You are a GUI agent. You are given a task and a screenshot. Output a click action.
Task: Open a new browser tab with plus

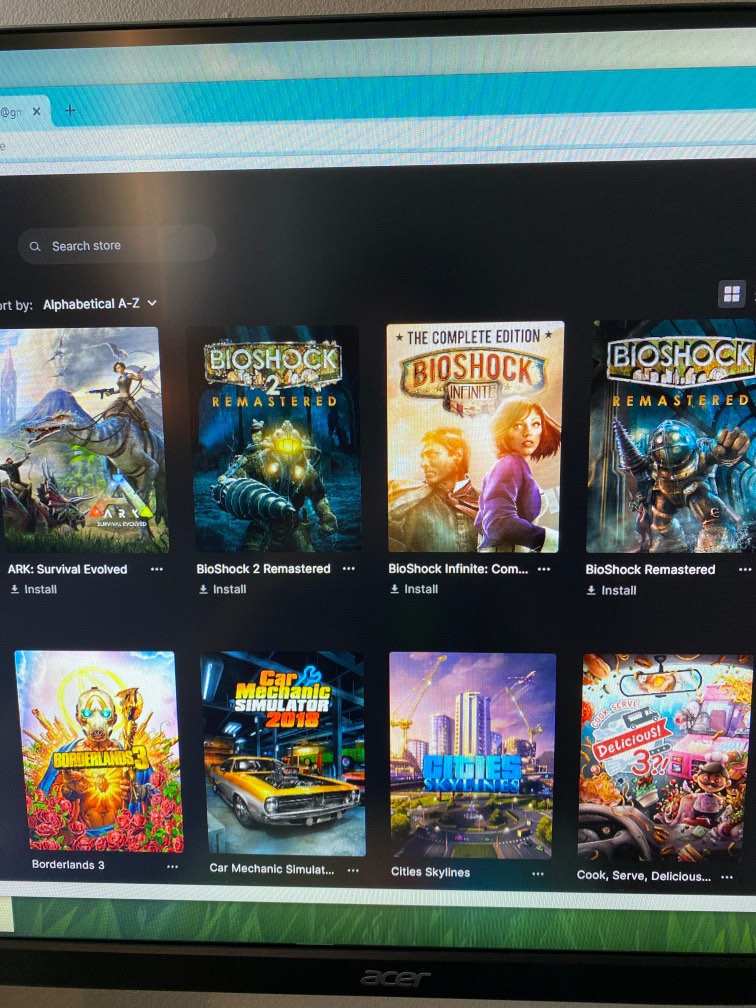(x=70, y=111)
